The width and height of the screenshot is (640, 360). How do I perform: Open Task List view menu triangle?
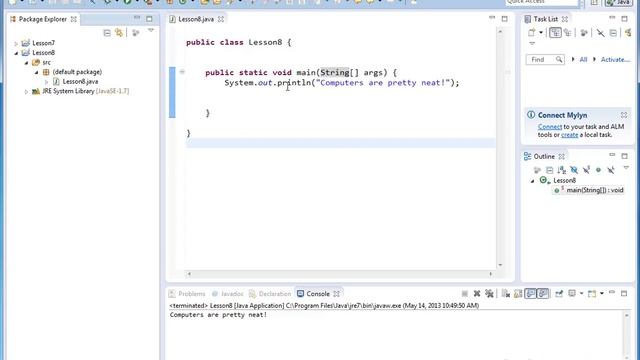532,43
